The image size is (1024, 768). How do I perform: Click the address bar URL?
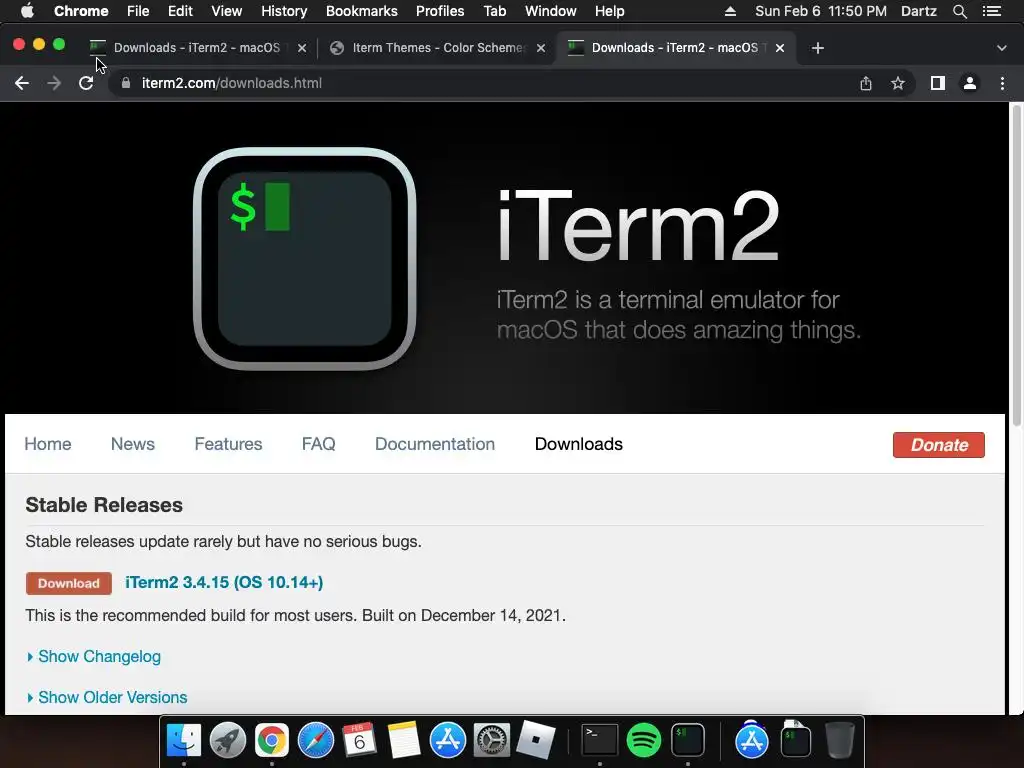(232, 83)
